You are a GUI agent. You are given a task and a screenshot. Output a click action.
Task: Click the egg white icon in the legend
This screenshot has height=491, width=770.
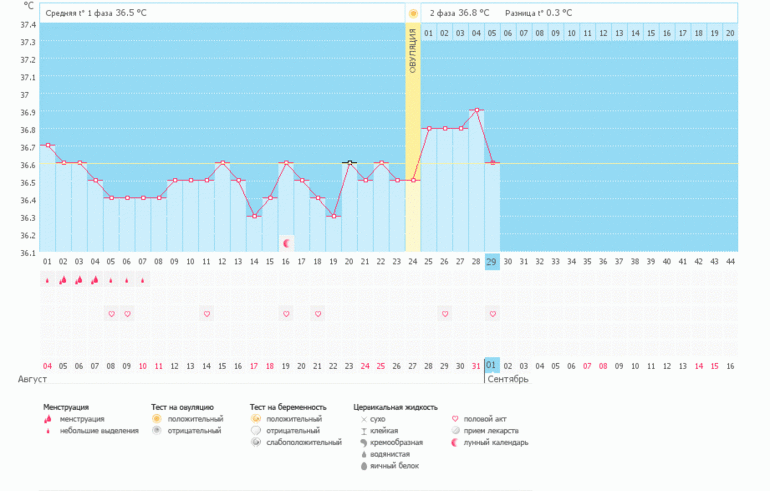point(361,466)
